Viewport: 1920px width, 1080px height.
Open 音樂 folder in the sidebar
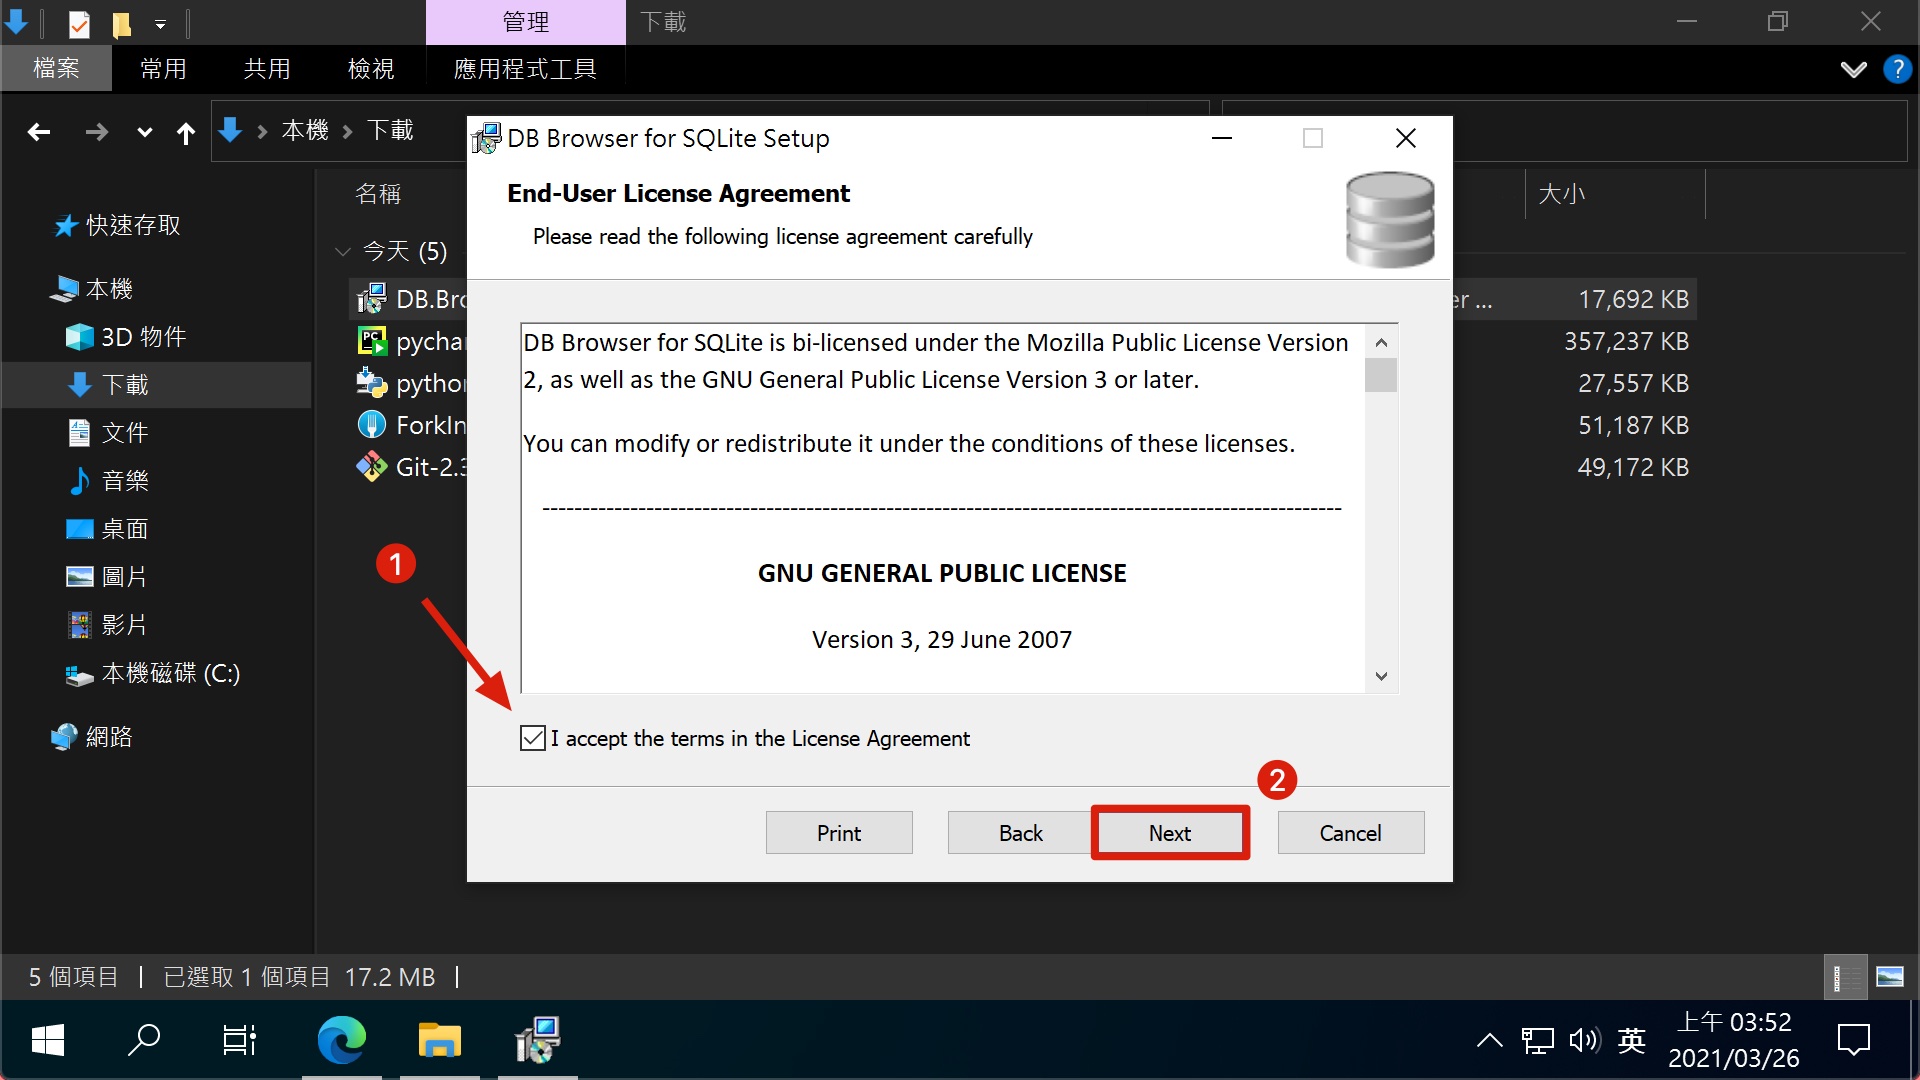pyautogui.click(x=108, y=481)
